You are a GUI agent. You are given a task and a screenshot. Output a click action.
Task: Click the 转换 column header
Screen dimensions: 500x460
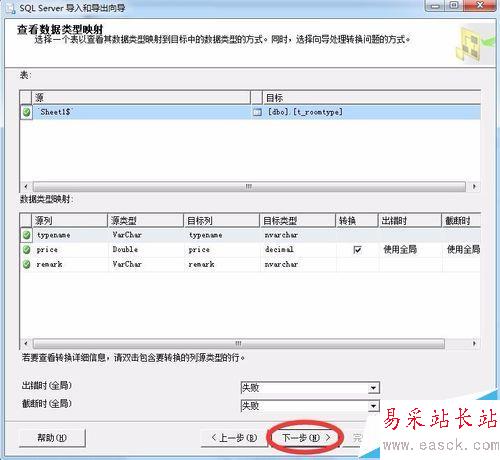point(357,220)
